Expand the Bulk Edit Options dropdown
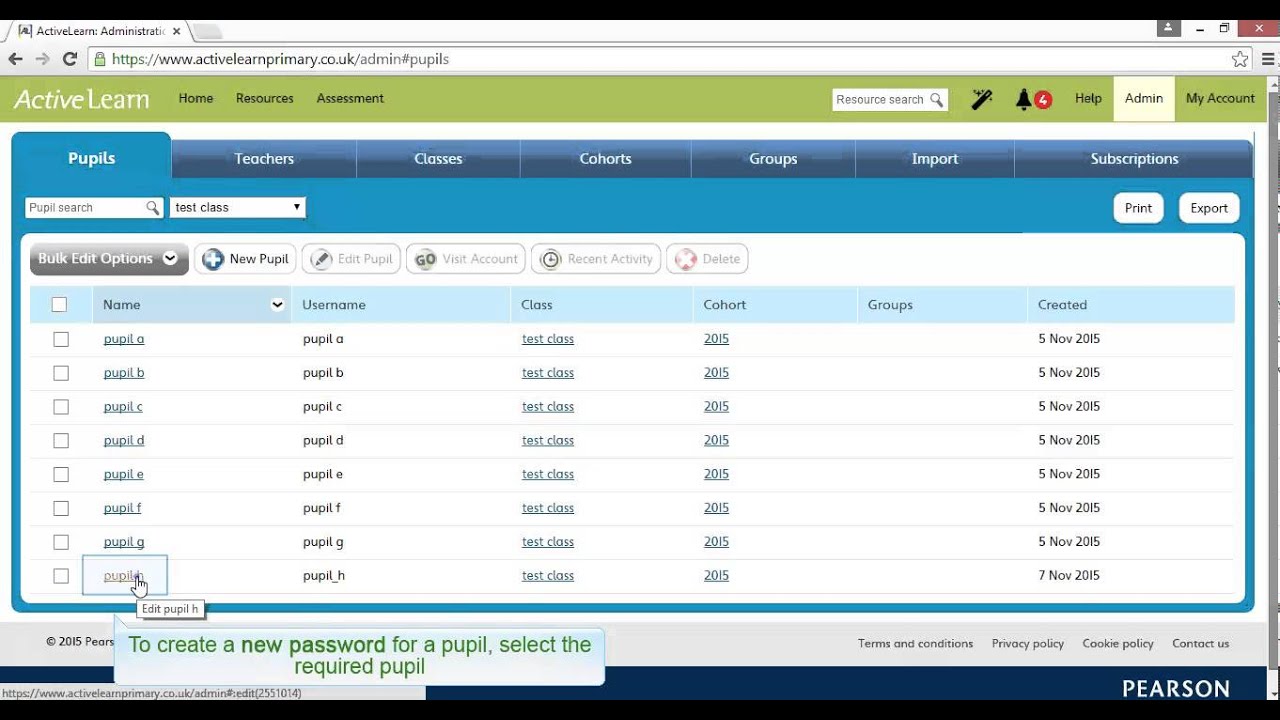 (109, 259)
